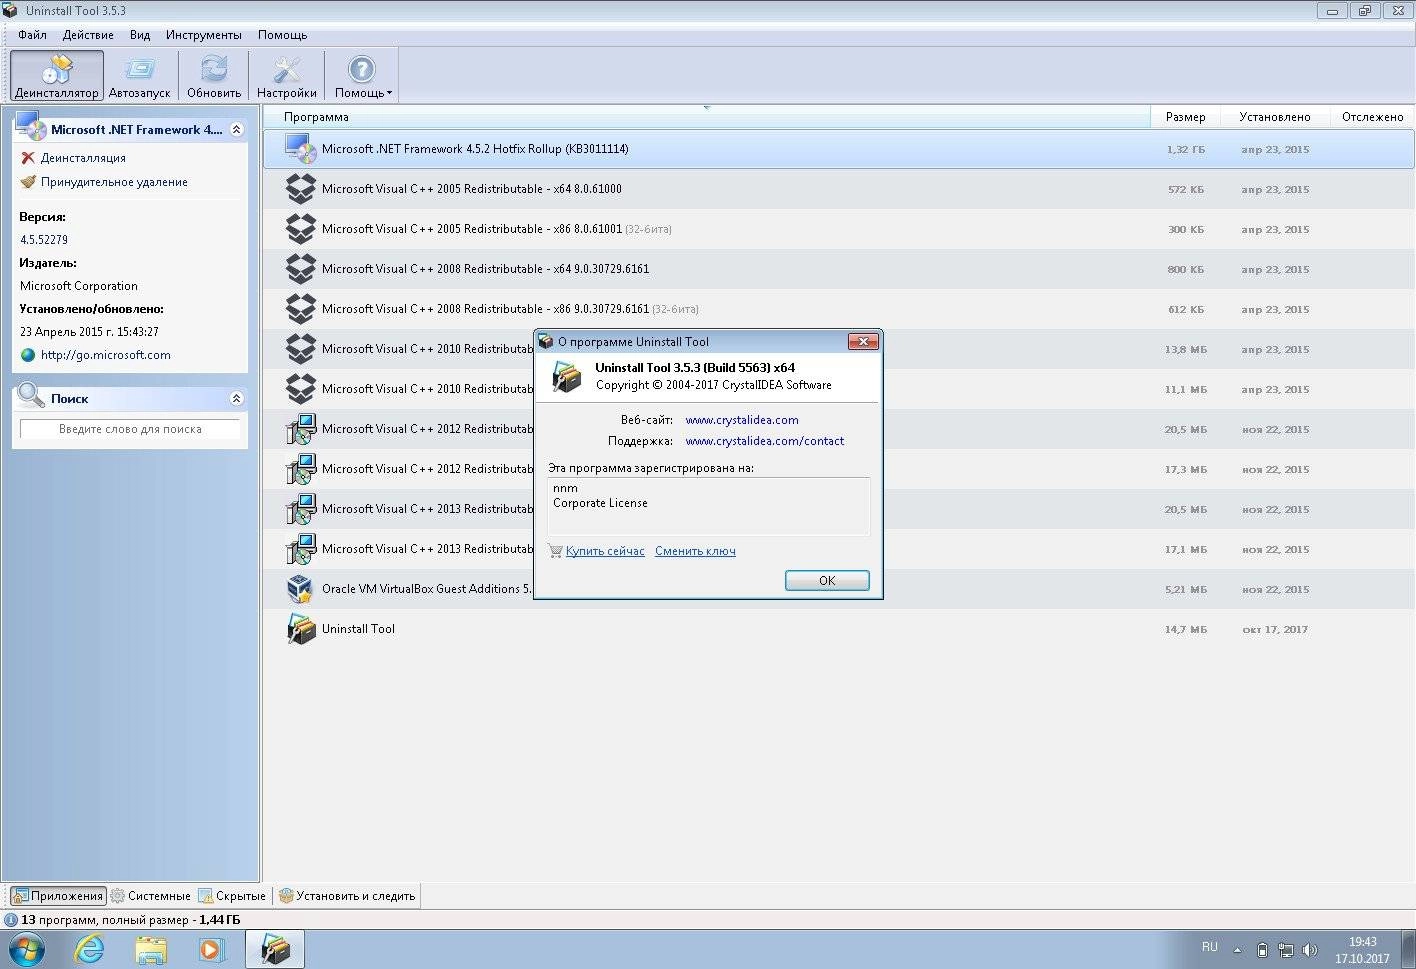1416x969 pixels.
Task: Open Windows Media Player from the taskbar
Action: tap(212, 949)
